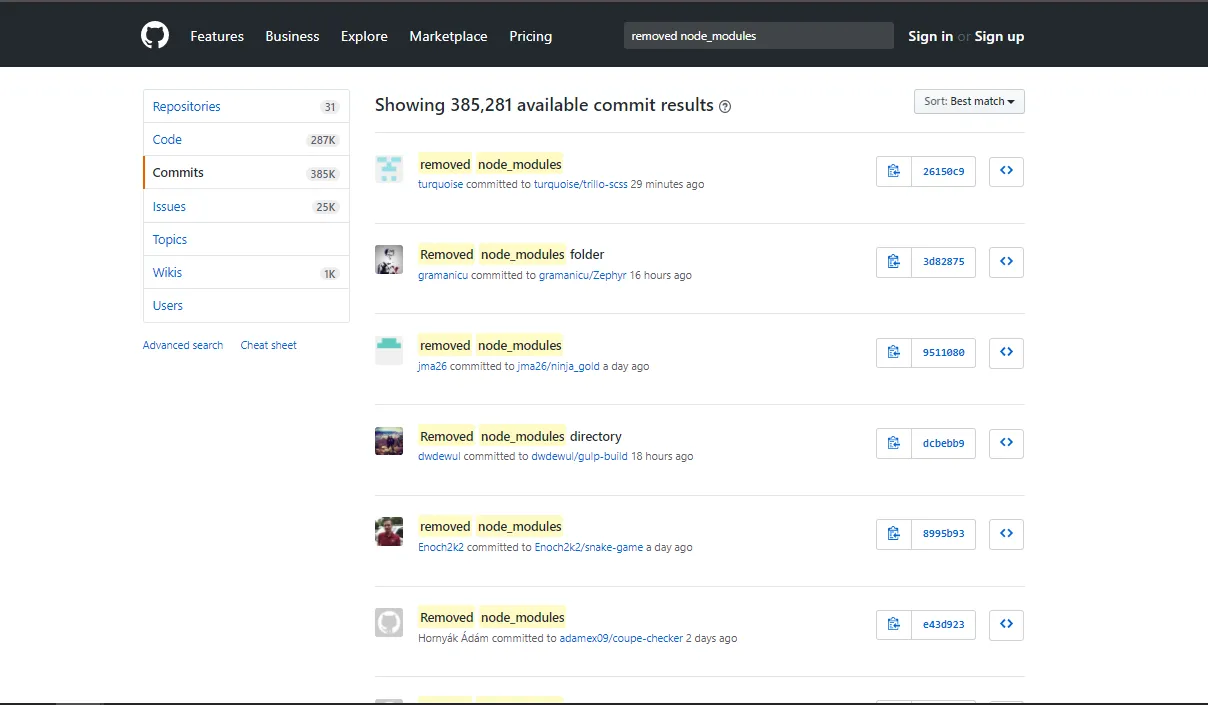Open the Sort: Best match dropdown
1208x705 pixels.
(x=969, y=102)
